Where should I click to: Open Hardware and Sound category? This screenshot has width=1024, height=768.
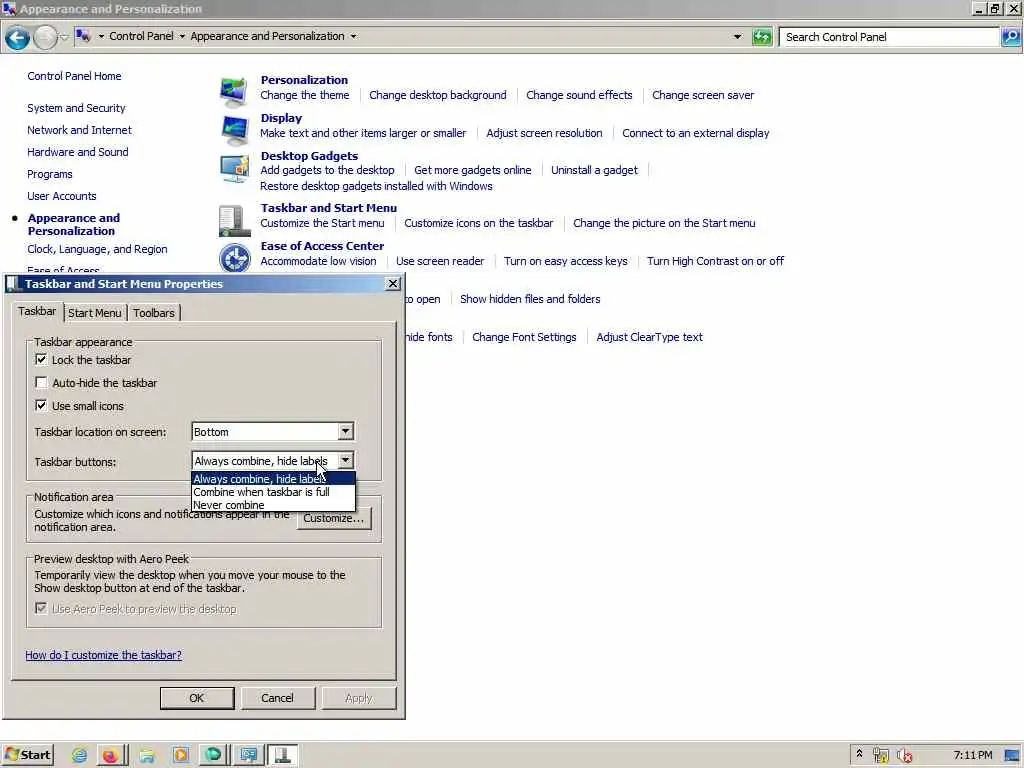[78, 152]
